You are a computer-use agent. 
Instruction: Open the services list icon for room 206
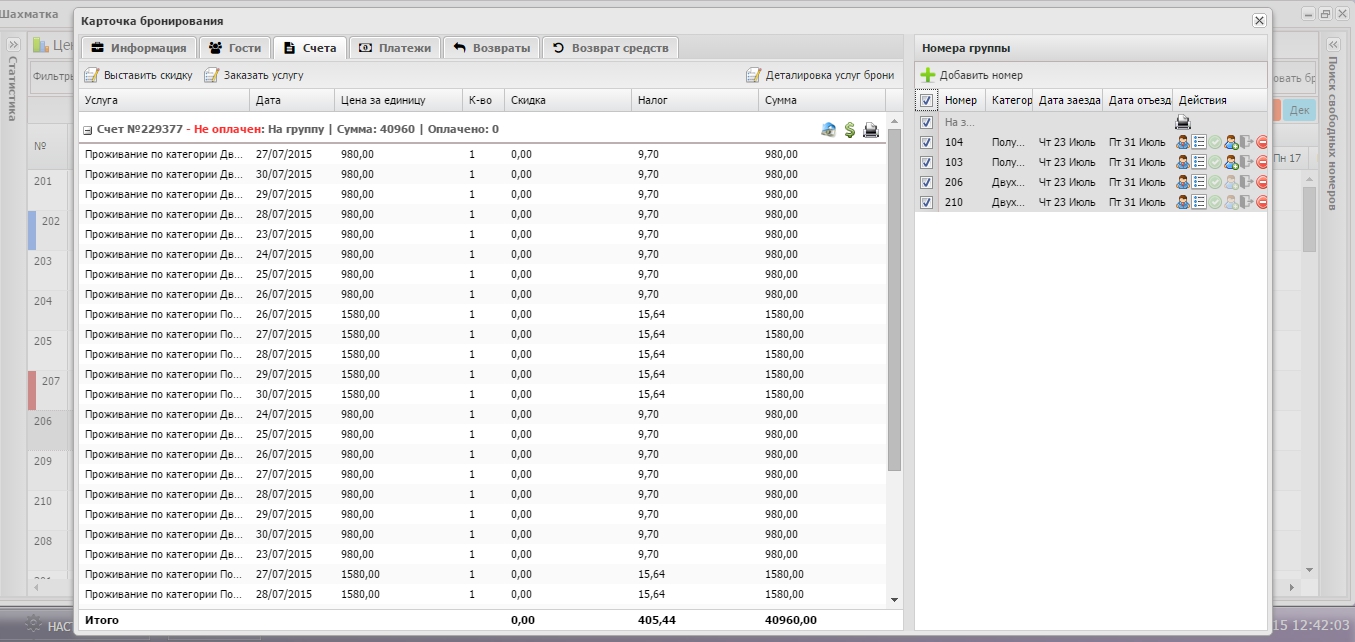coord(1199,182)
